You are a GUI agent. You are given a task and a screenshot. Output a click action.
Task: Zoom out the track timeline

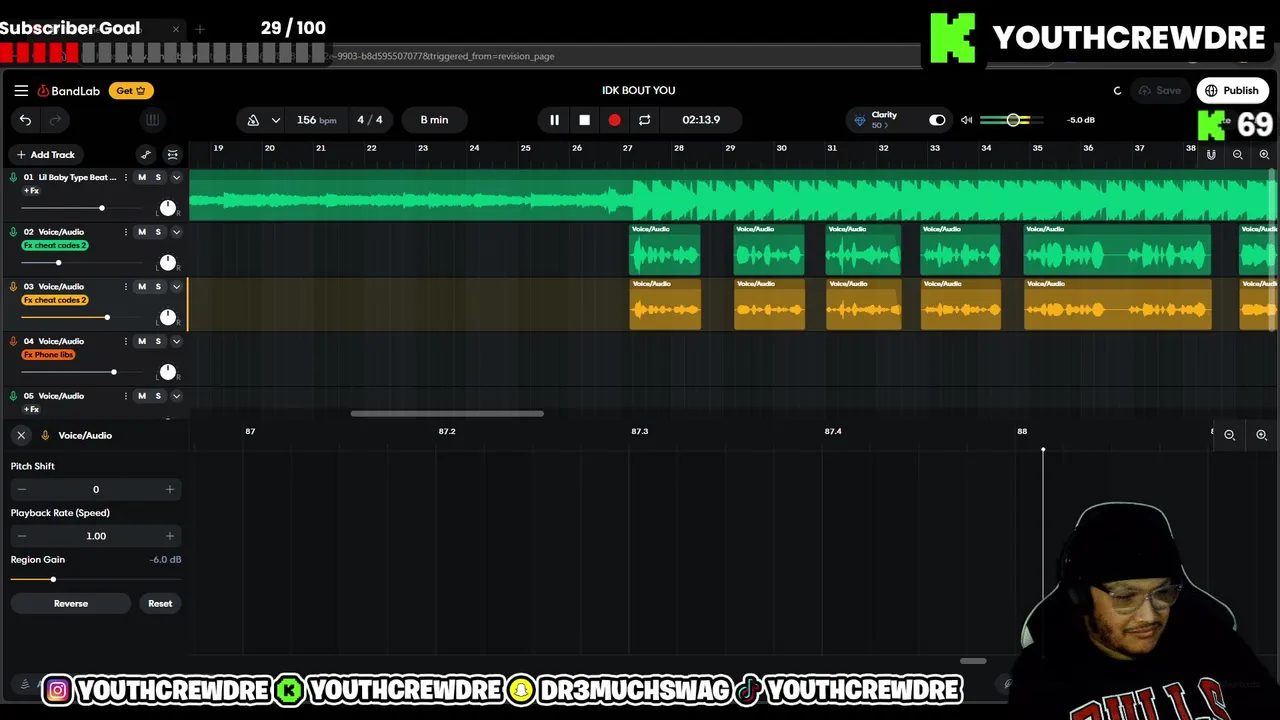tap(1238, 155)
